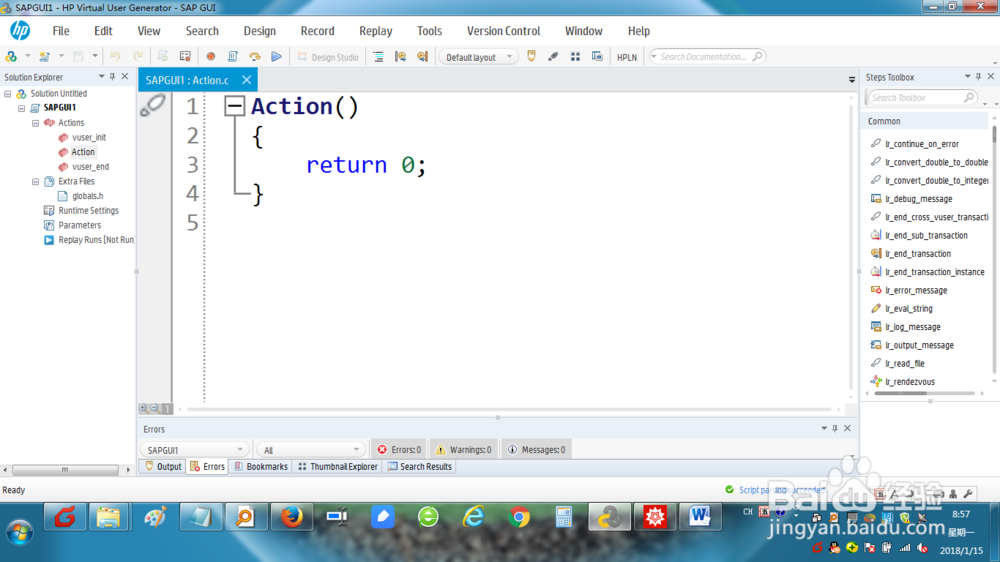Click the zoom out magnifier in editor

(155, 408)
